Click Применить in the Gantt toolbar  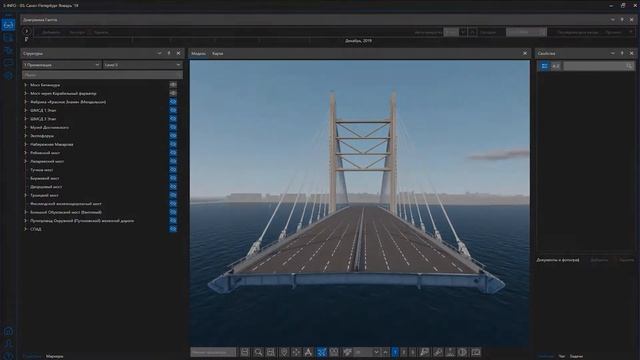point(613,32)
